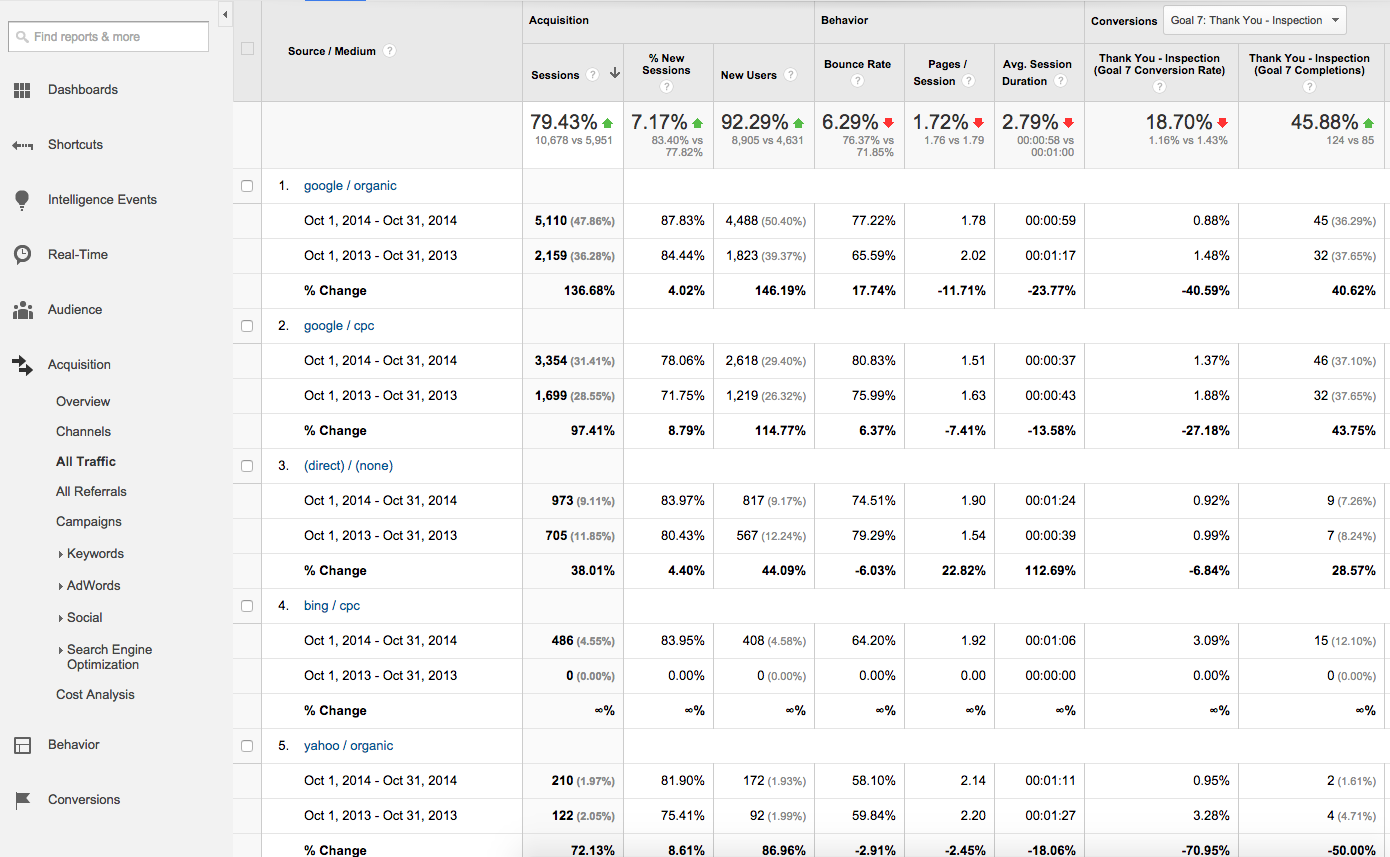Screen dimensions: 1390x857
Task: Collapse the left sidebar with arrow
Action: [x=225, y=14]
